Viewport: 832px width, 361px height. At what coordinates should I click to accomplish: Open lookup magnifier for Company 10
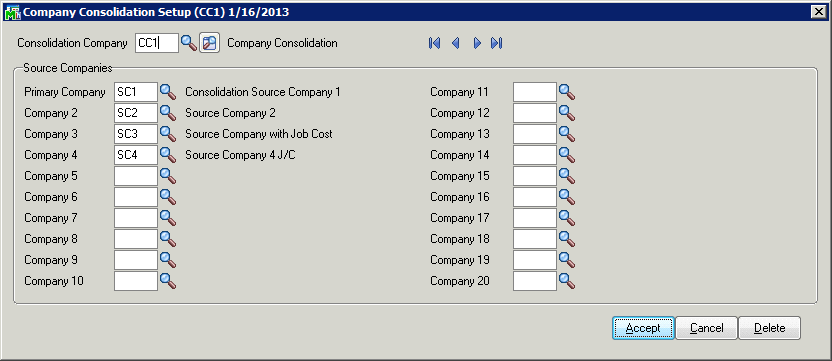(168, 281)
